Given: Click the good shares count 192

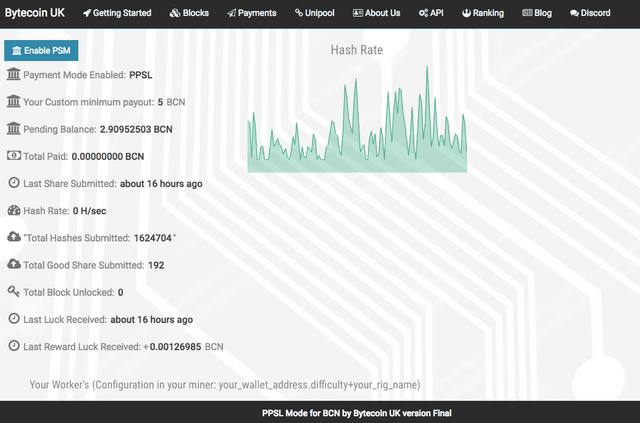Looking at the screenshot, I should pos(156,265).
